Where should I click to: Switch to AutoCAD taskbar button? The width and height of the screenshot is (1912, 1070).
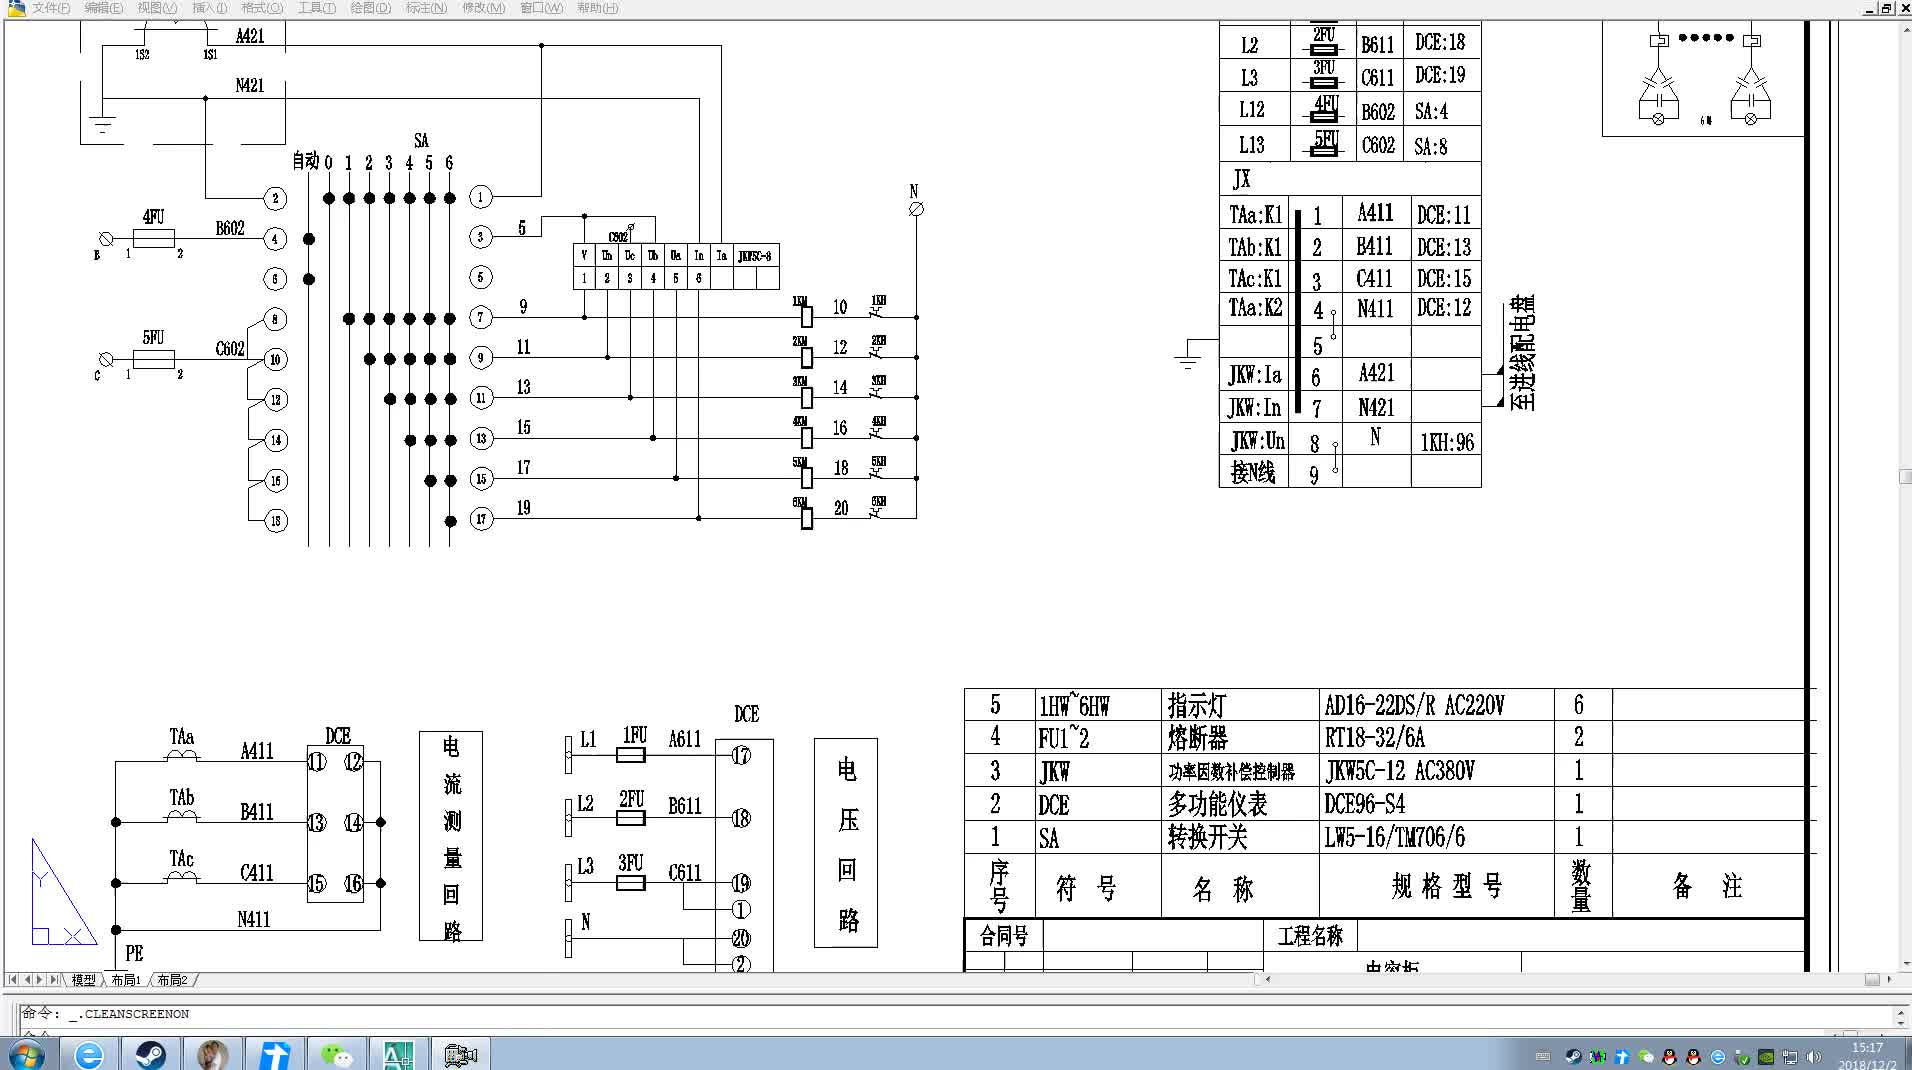398,1055
